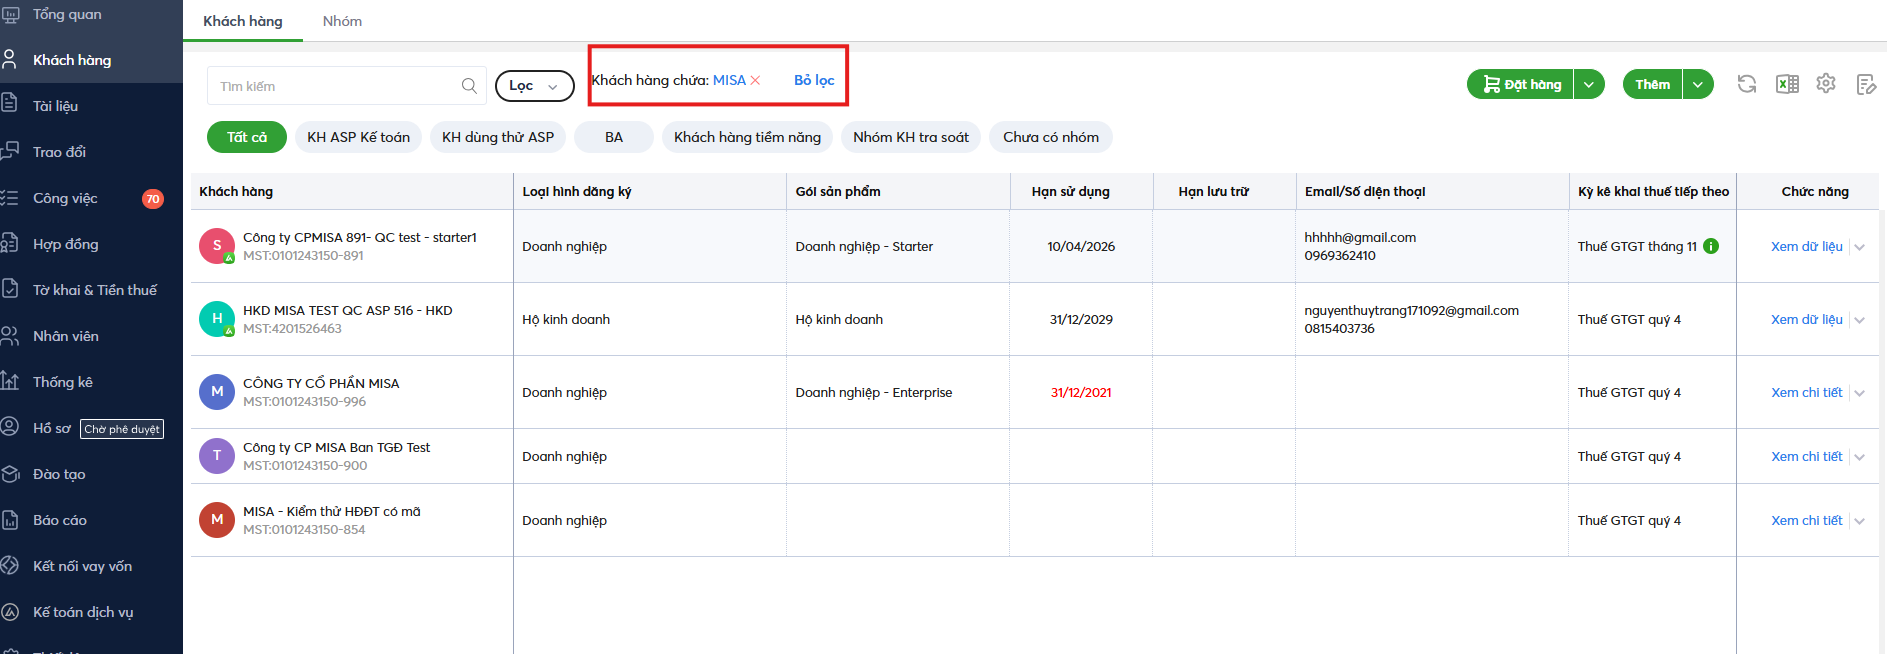
Task: Remove the MISA filter with the X icon
Action: (x=755, y=81)
